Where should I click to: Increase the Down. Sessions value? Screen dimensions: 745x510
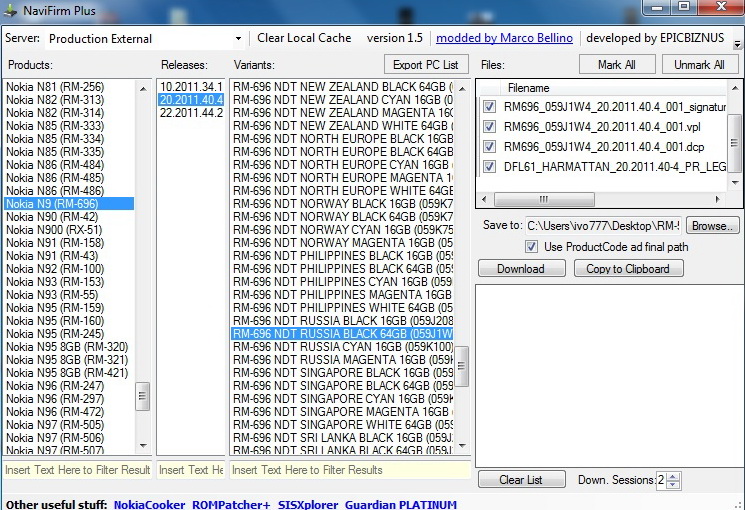[673, 476]
